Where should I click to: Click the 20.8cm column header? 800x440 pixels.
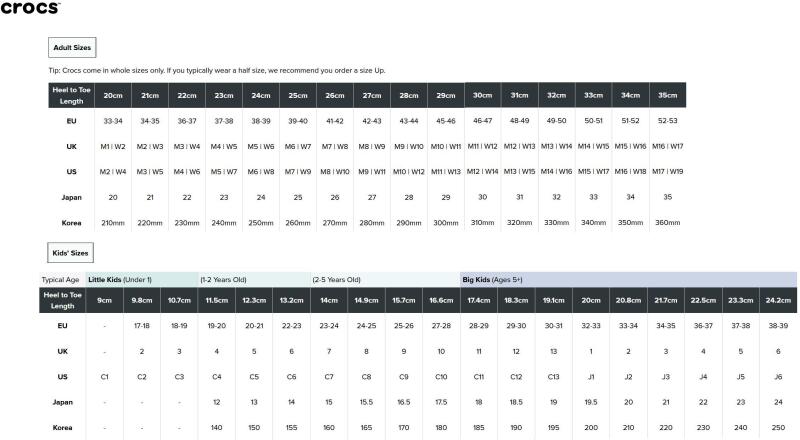tap(628, 301)
